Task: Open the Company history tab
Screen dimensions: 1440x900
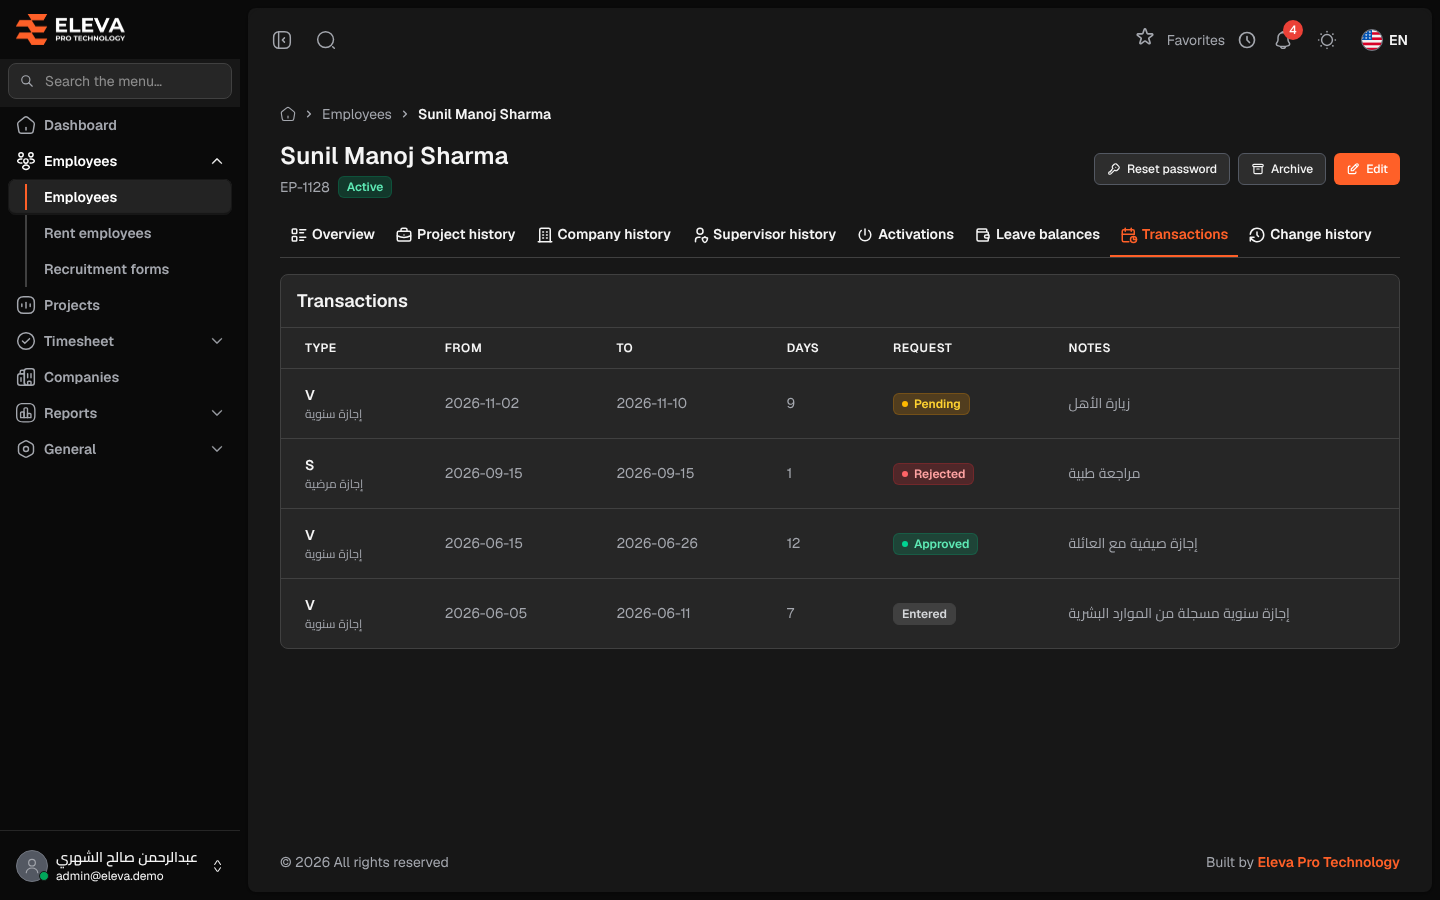Action: (x=604, y=235)
